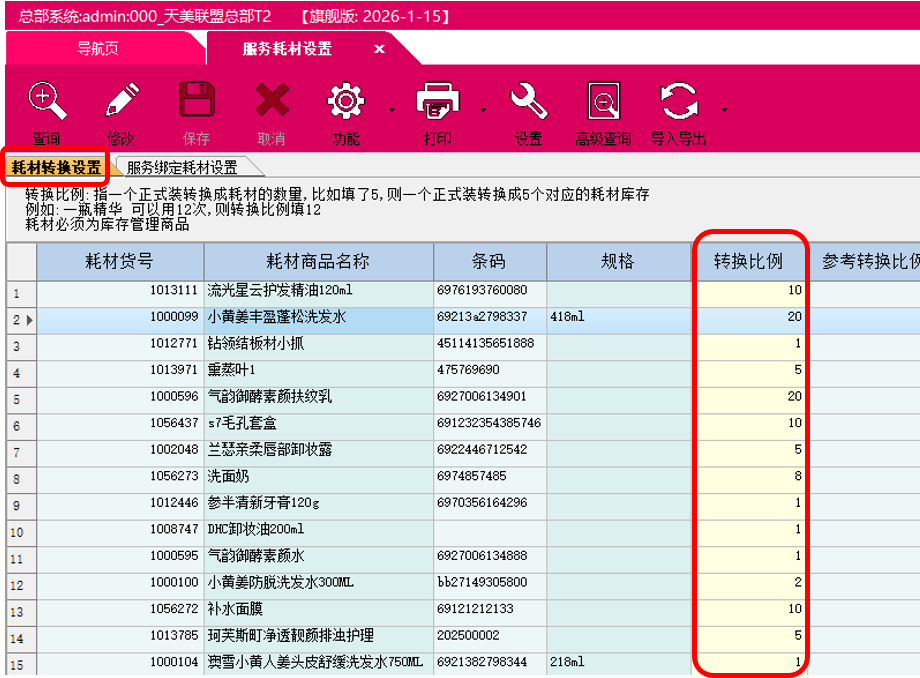This screenshot has width=920, height=678.
Task: Expand the dropdown arrow next to 功能
Action: [x=392, y=110]
